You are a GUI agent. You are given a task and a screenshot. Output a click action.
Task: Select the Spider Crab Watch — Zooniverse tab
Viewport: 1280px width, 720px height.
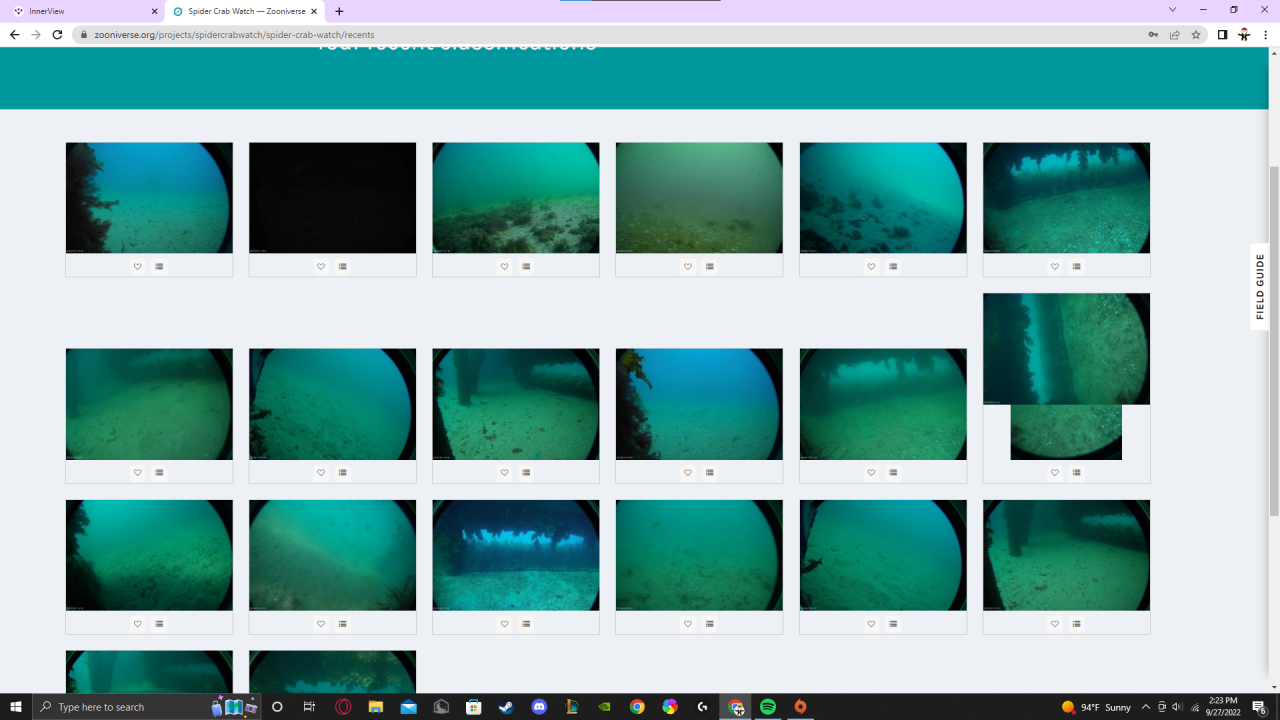pyautogui.click(x=244, y=11)
